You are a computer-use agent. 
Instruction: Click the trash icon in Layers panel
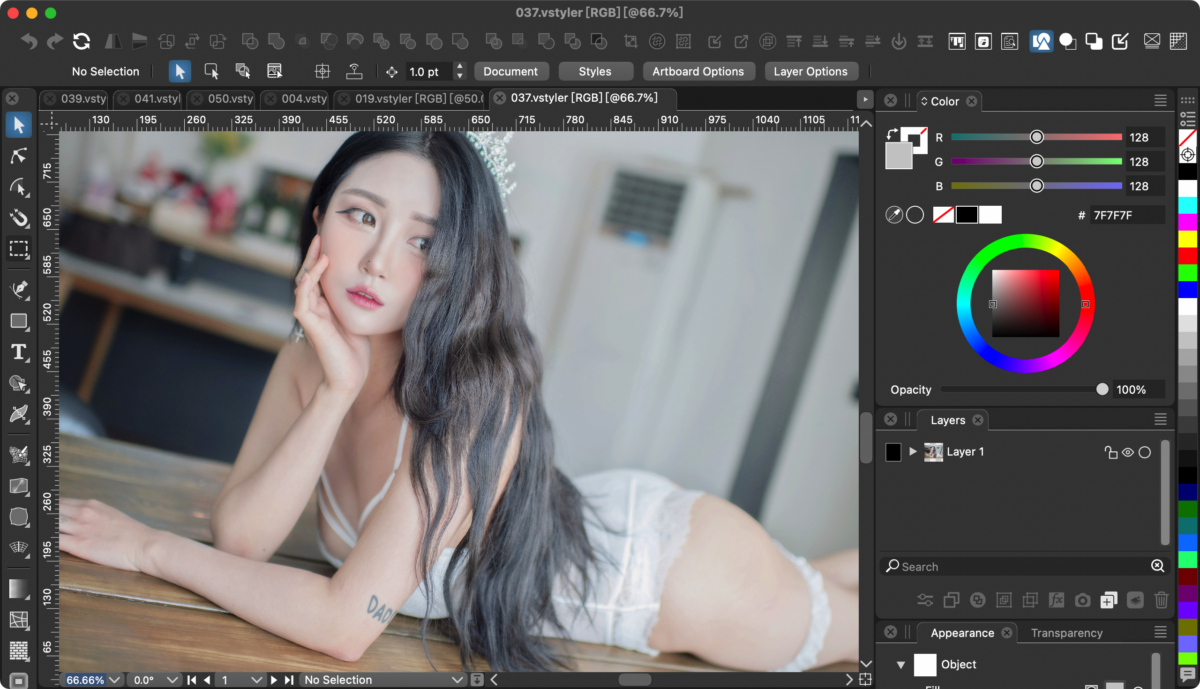[x=1161, y=600]
